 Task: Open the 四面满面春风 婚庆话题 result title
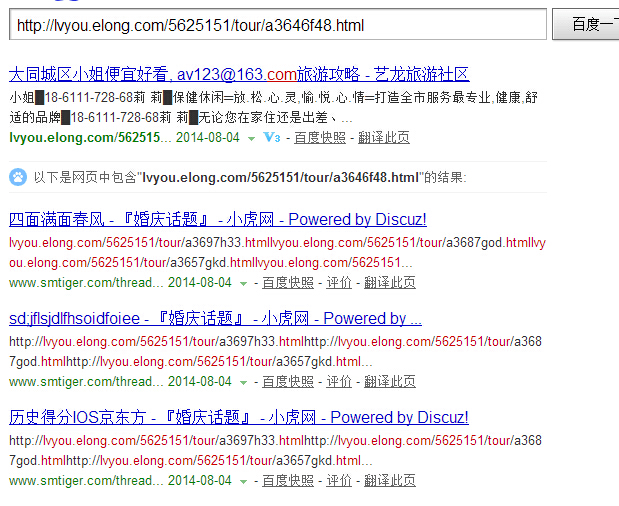coord(218,219)
